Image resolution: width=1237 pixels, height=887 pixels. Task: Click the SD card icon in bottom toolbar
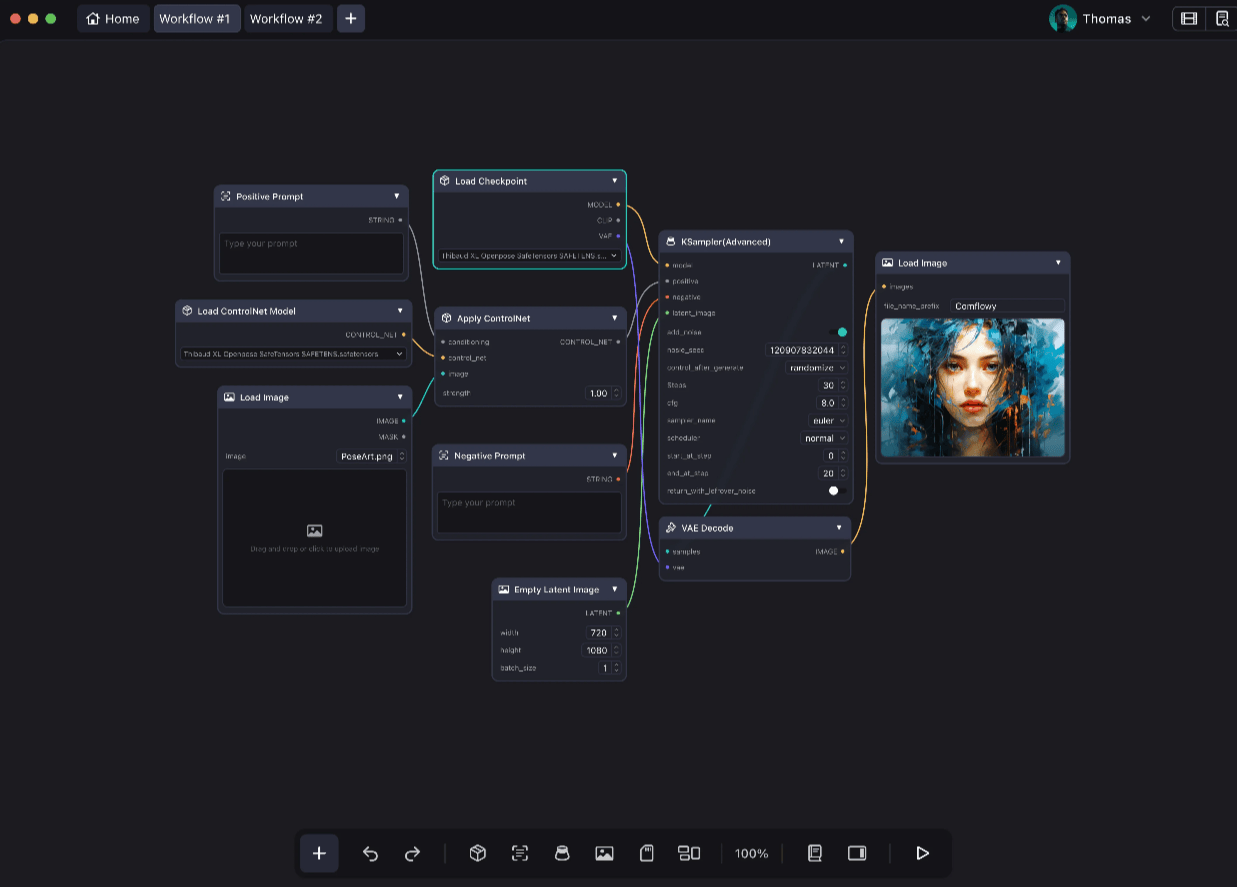click(x=647, y=853)
